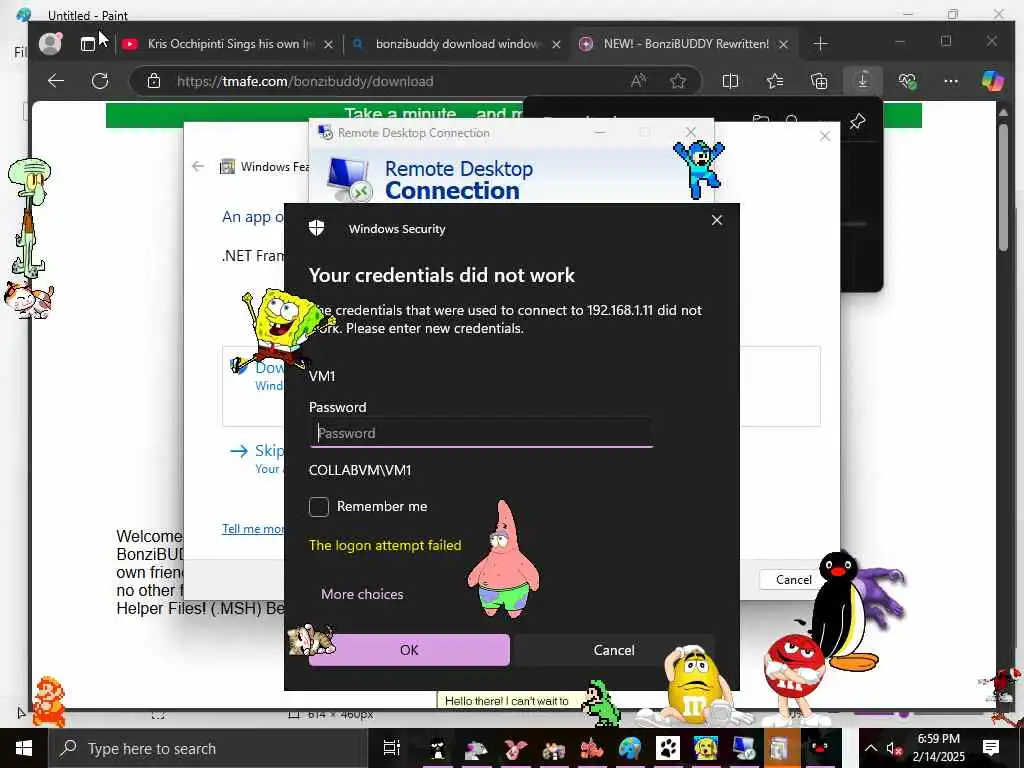The width and height of the screenshot is (1024, 768).
Task: Expand More choices in credentials dialog
Action: click(362, 594)
